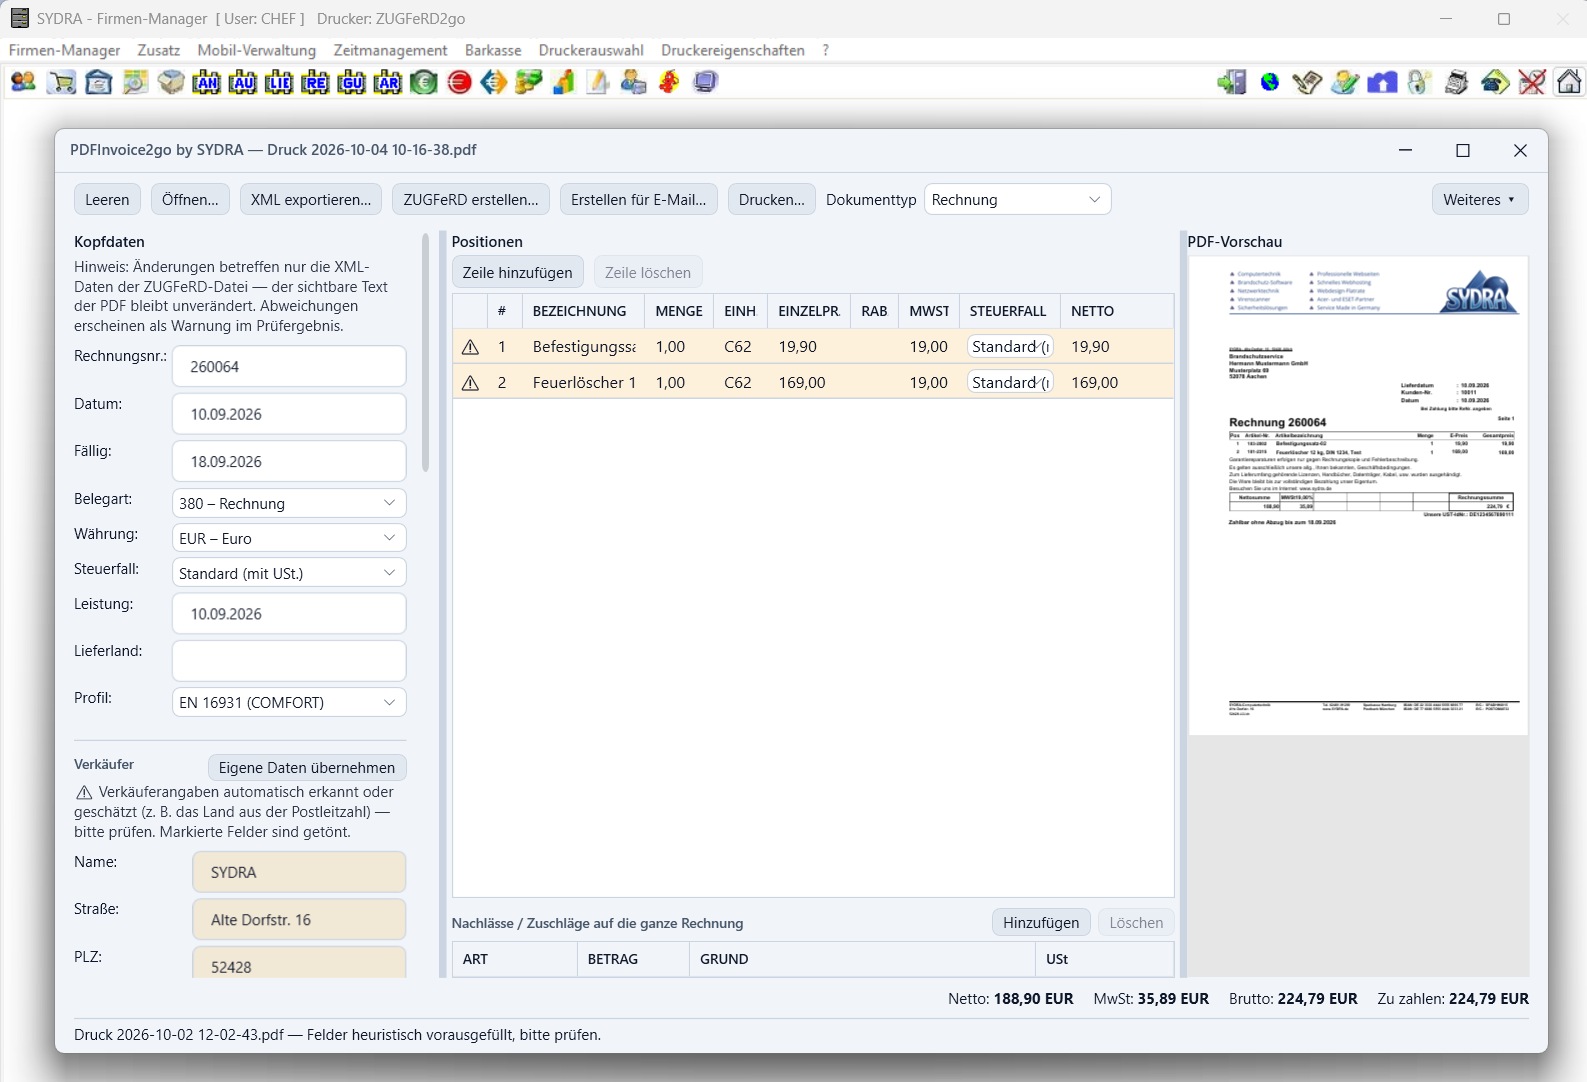Click the pen signing document icon
Viewport: 1587px width, 1082px height.
[x=1307, y=82]
